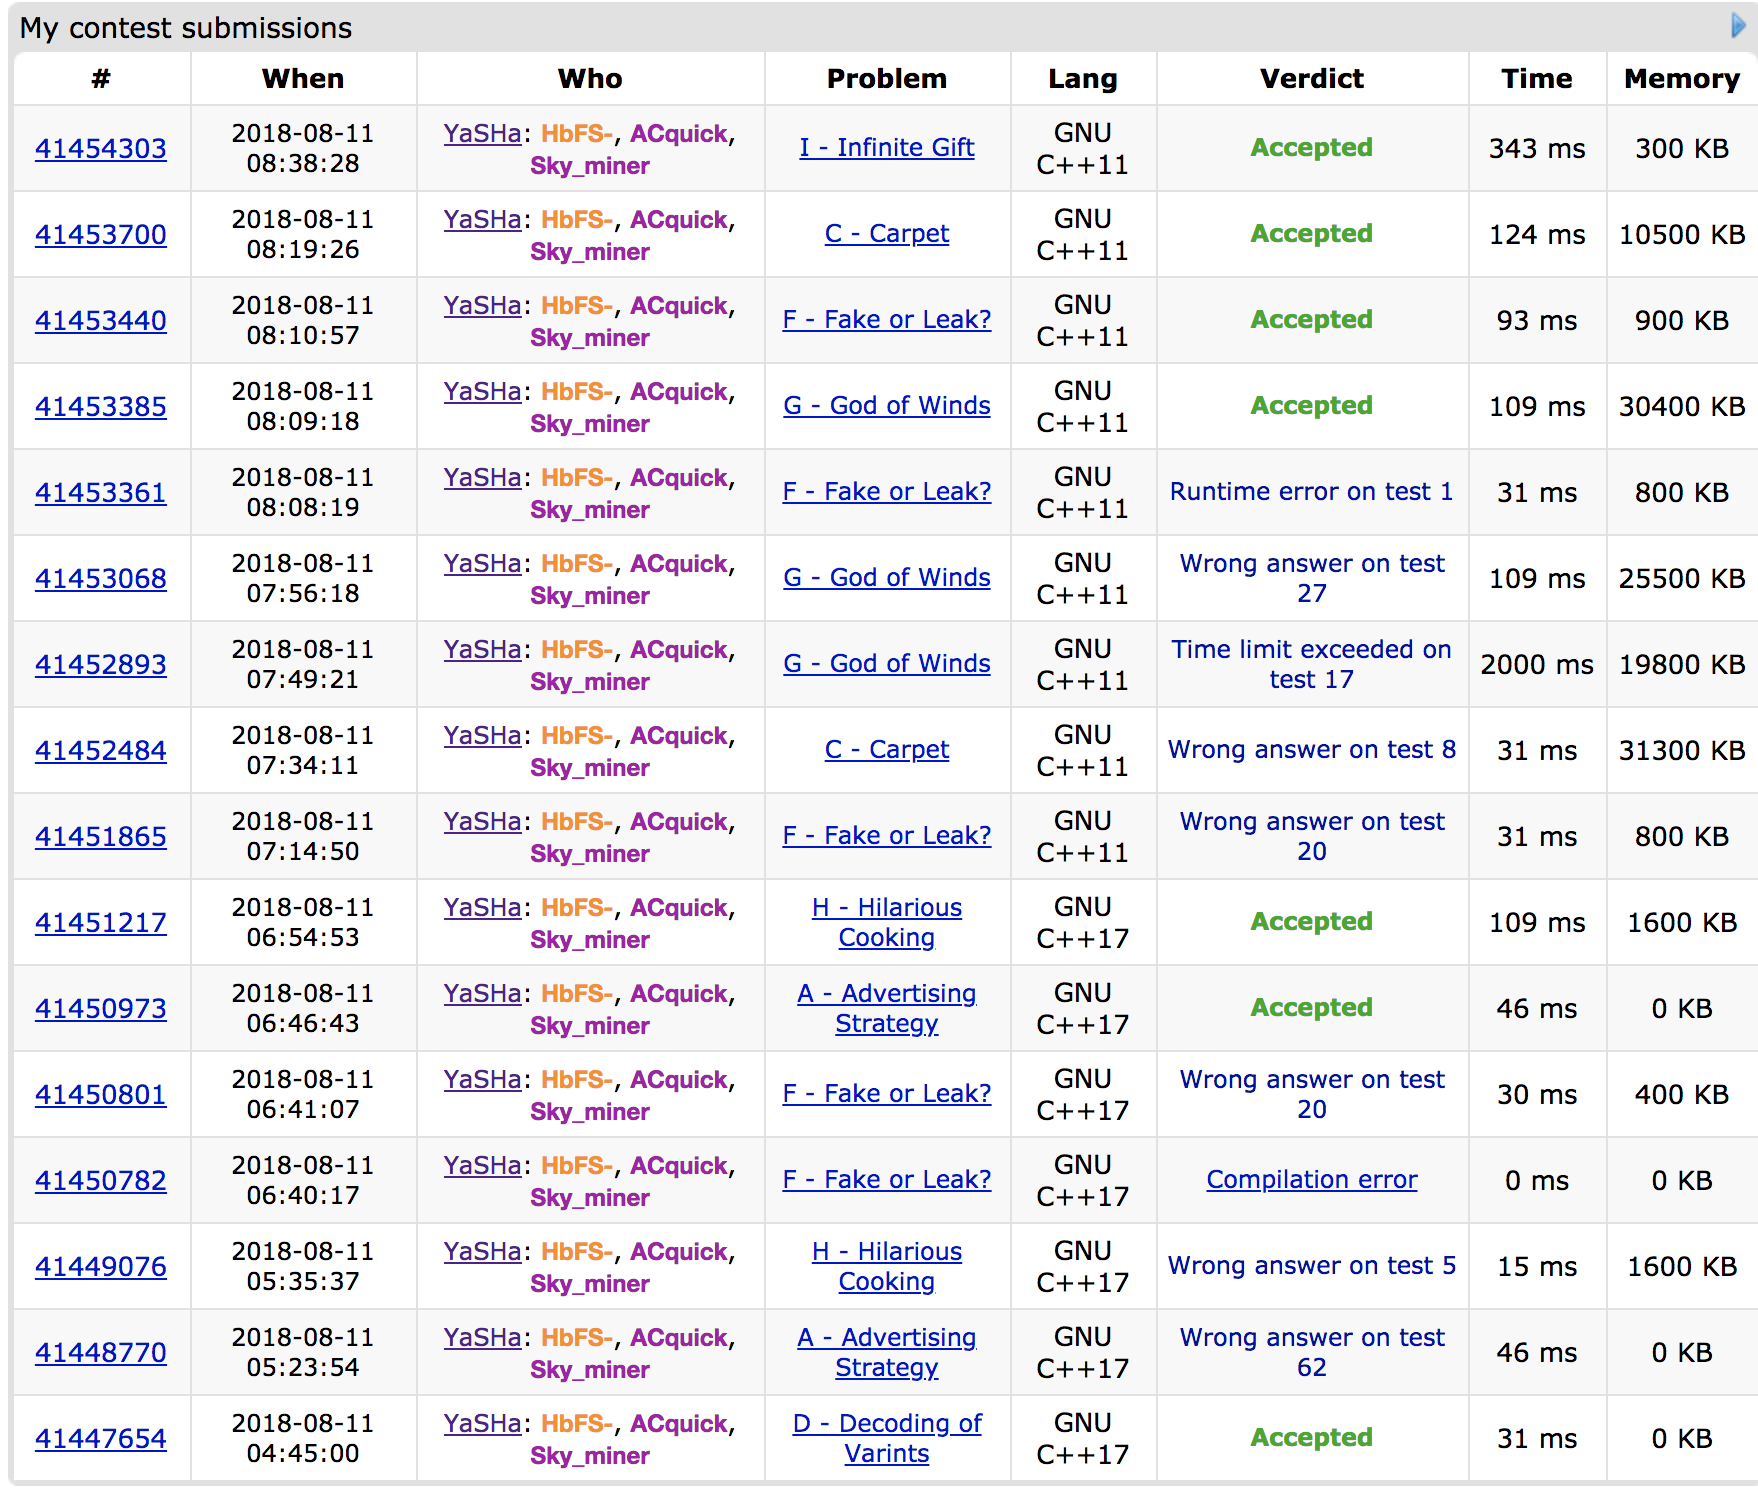View the Compilation error details
1758x1494 pixels.
coord(1311,1180)
